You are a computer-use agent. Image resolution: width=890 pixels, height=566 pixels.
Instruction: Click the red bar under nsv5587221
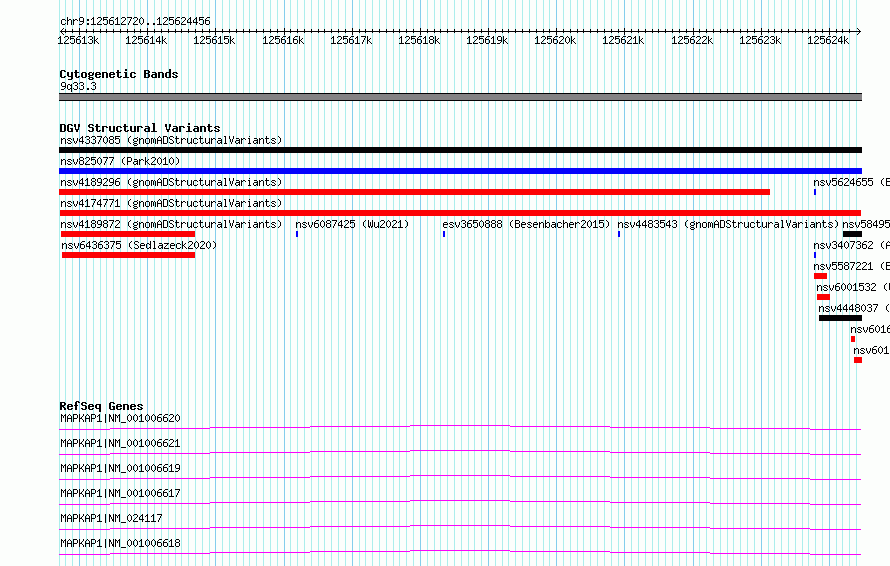(821, 276)
